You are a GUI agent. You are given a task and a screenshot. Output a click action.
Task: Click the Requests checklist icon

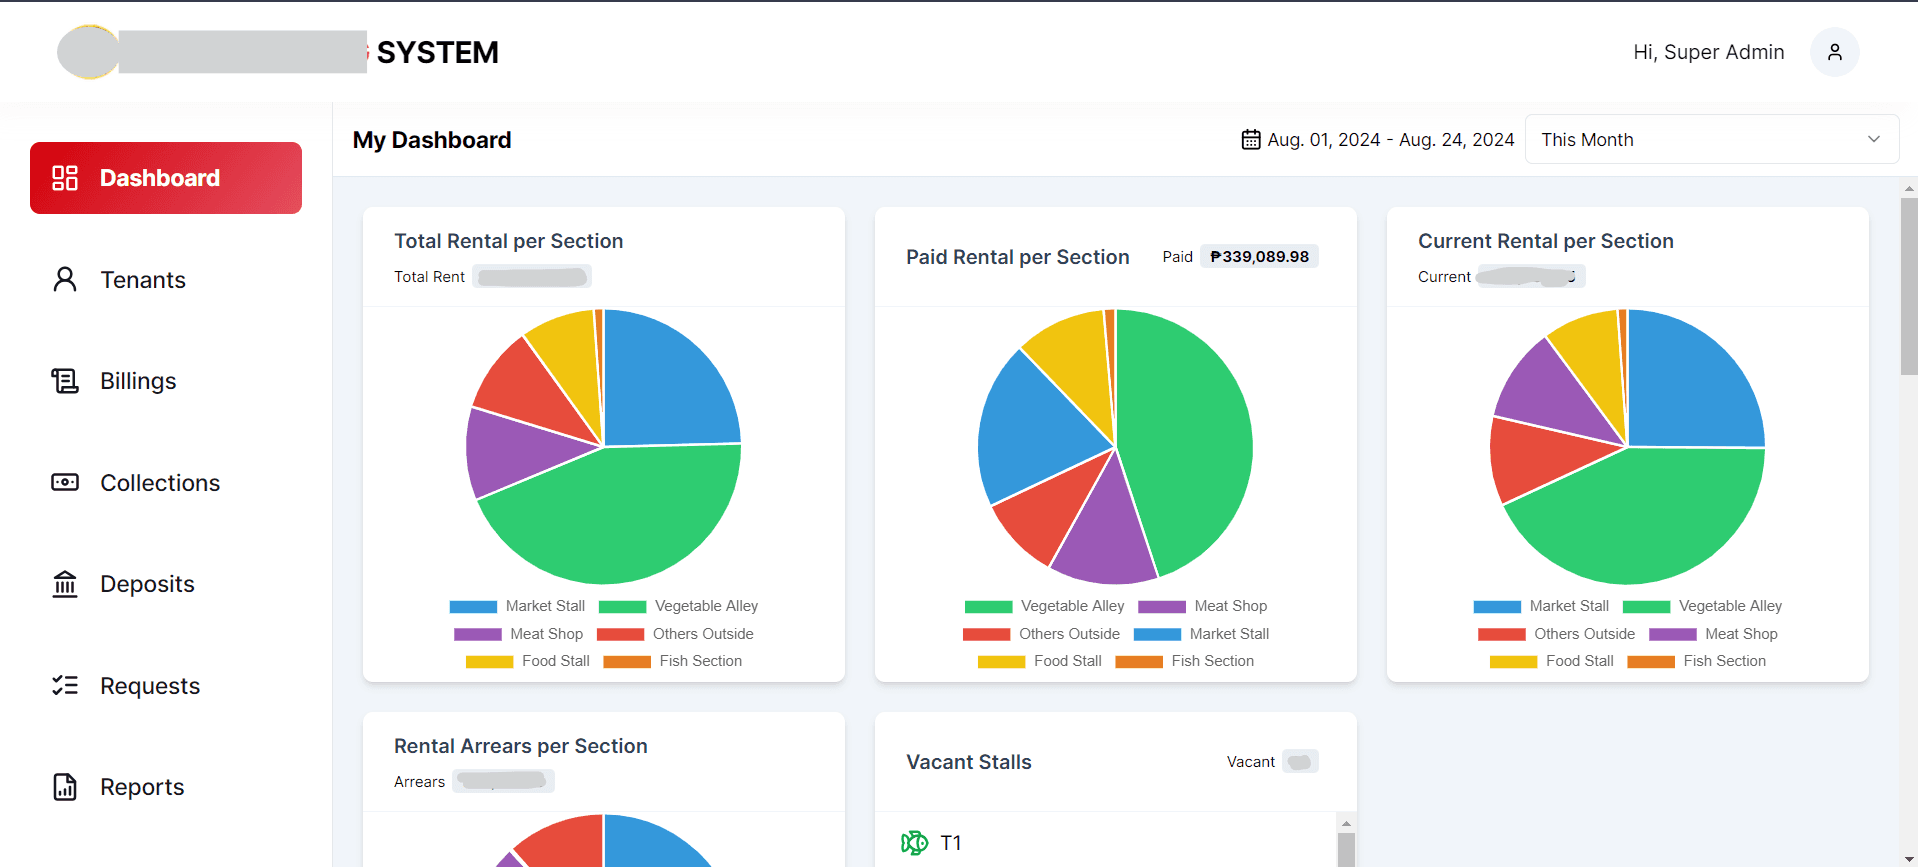tap(65, 685)
